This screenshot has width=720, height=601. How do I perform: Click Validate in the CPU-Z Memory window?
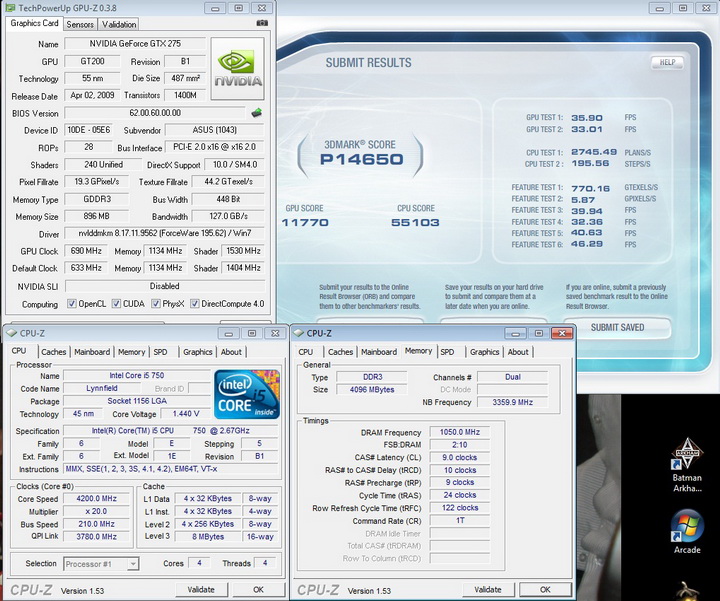coord(487,589)
